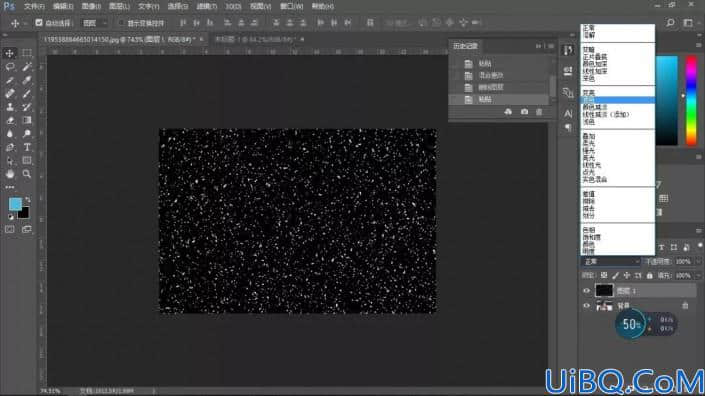Select the Move tool in the toolbox
705x396 pixels.
click(9, 53)
